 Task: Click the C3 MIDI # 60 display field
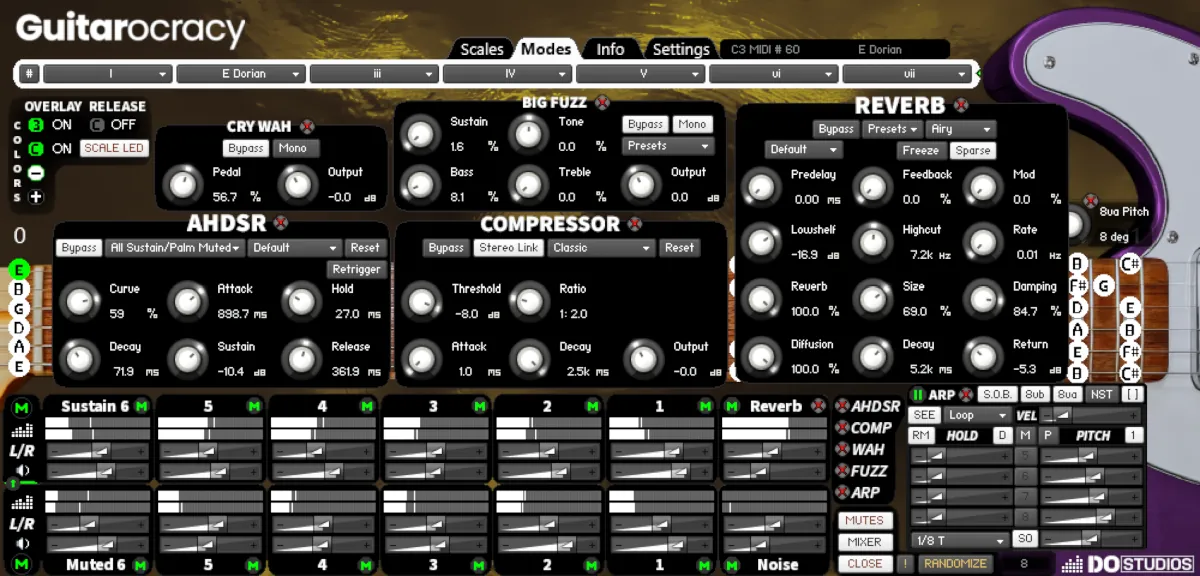766,49
